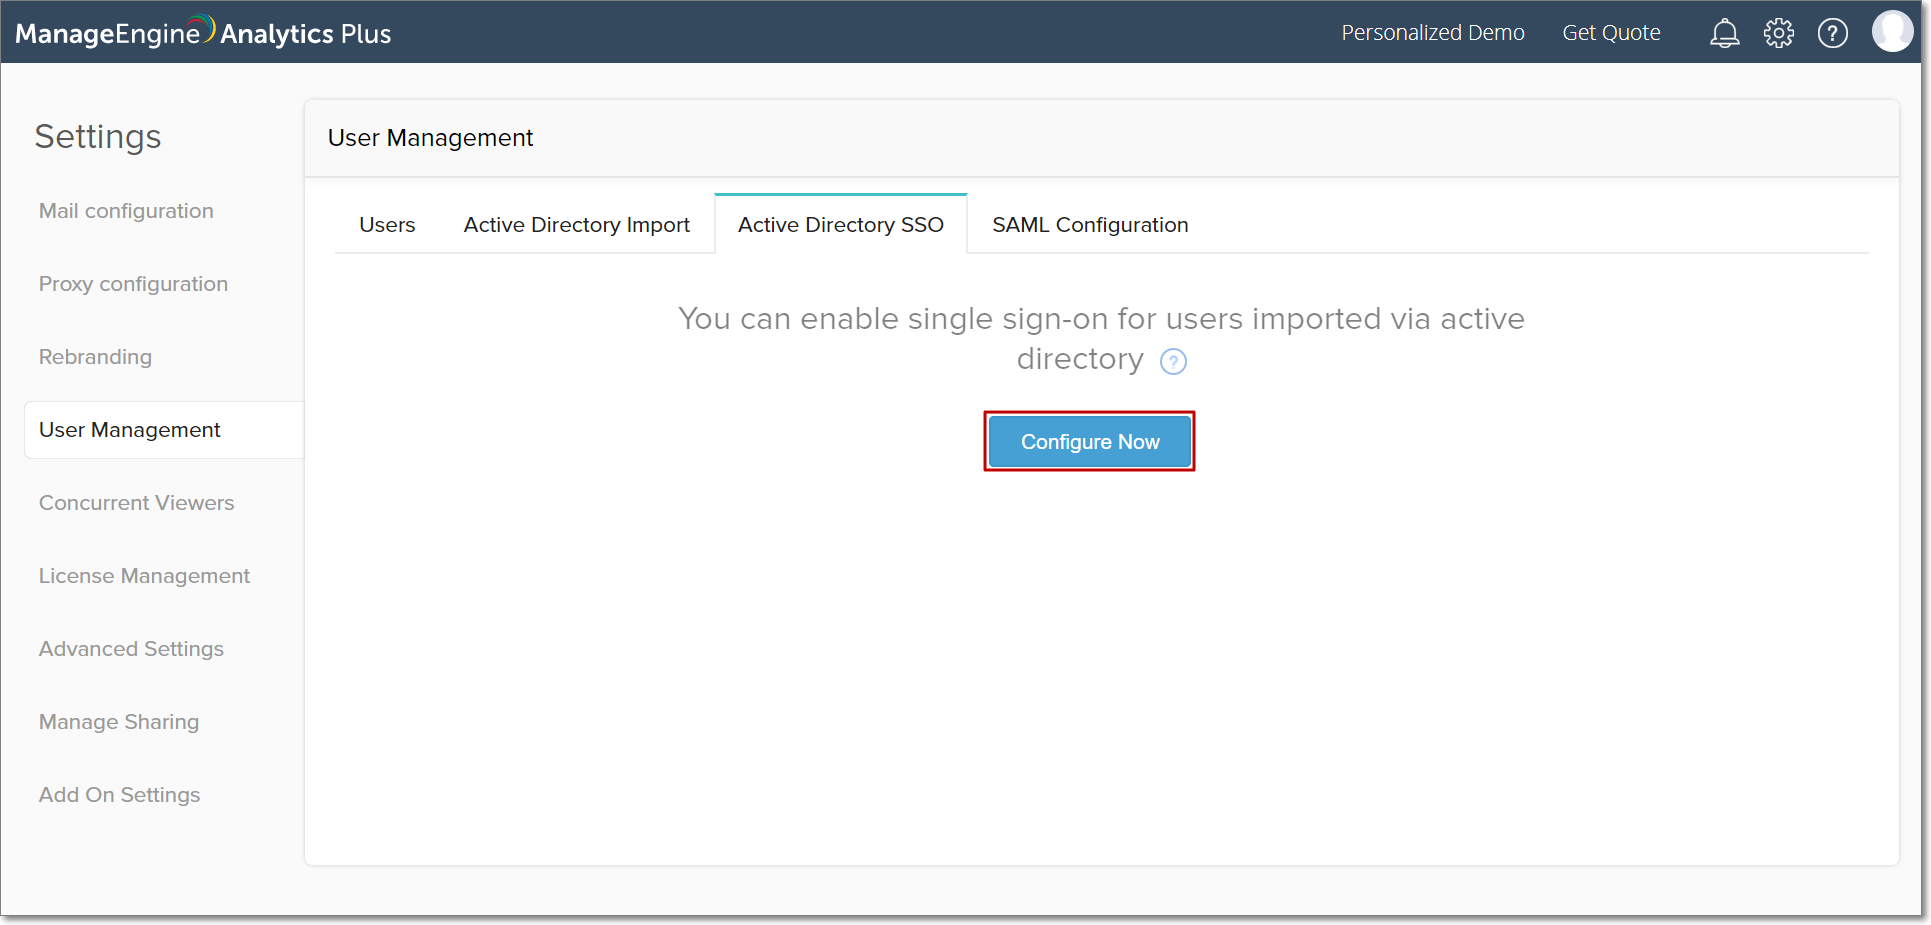Screen dimensions: 1931x925
Task: Select Rebranding in the settings sidebar
Action: 95,357
